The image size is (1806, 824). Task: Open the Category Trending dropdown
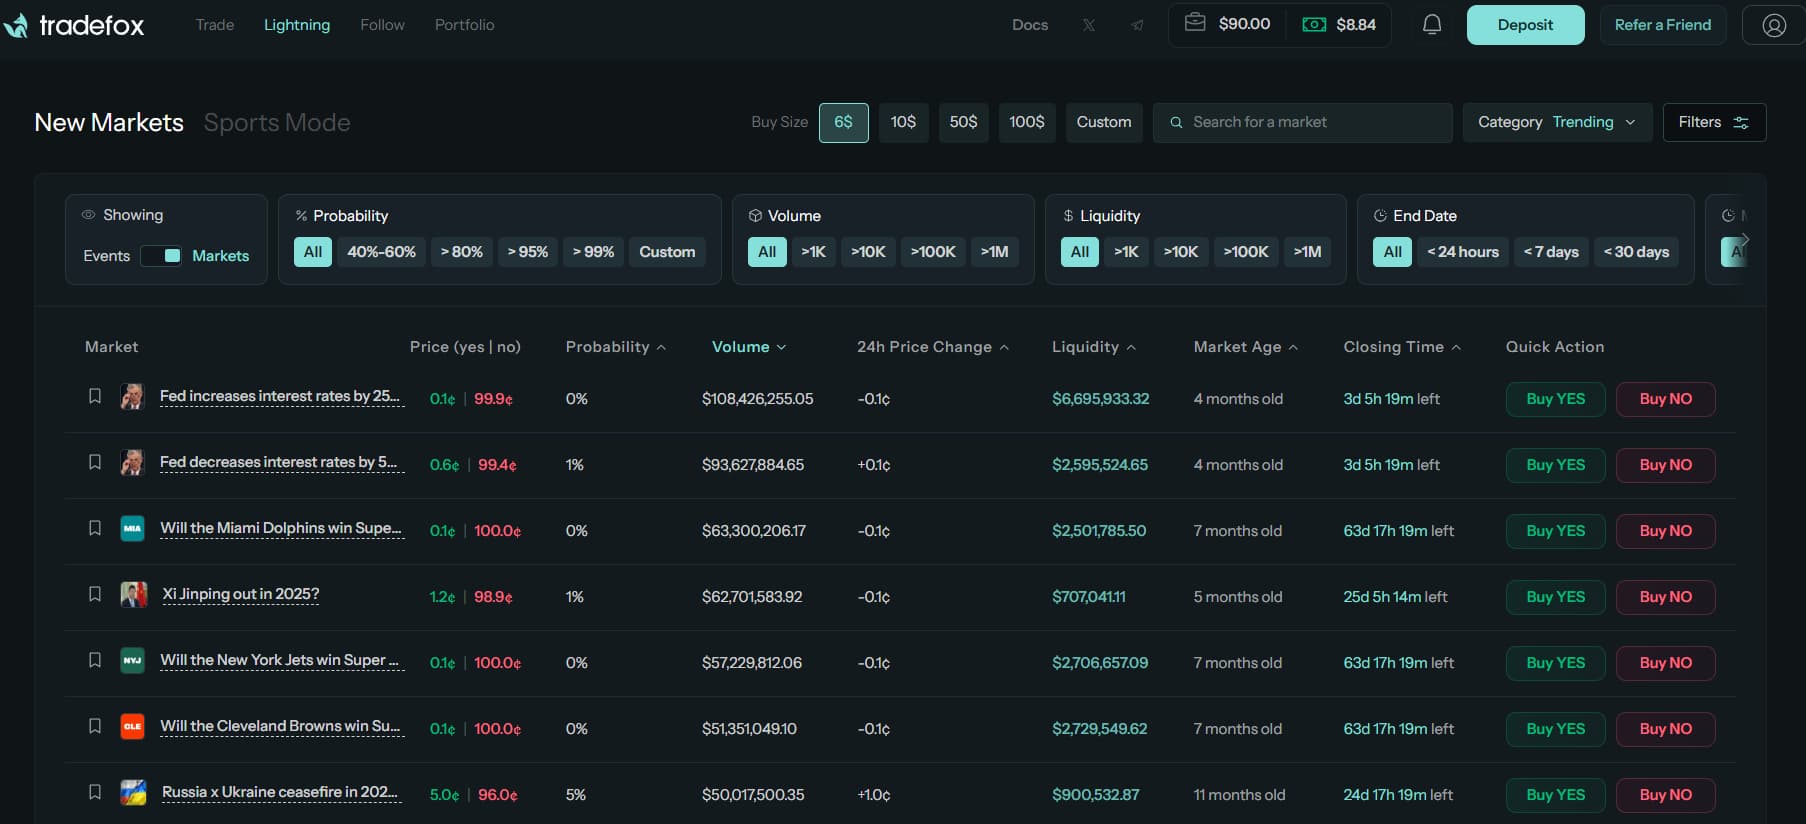pyautogui.click(x=1556, y=122)
